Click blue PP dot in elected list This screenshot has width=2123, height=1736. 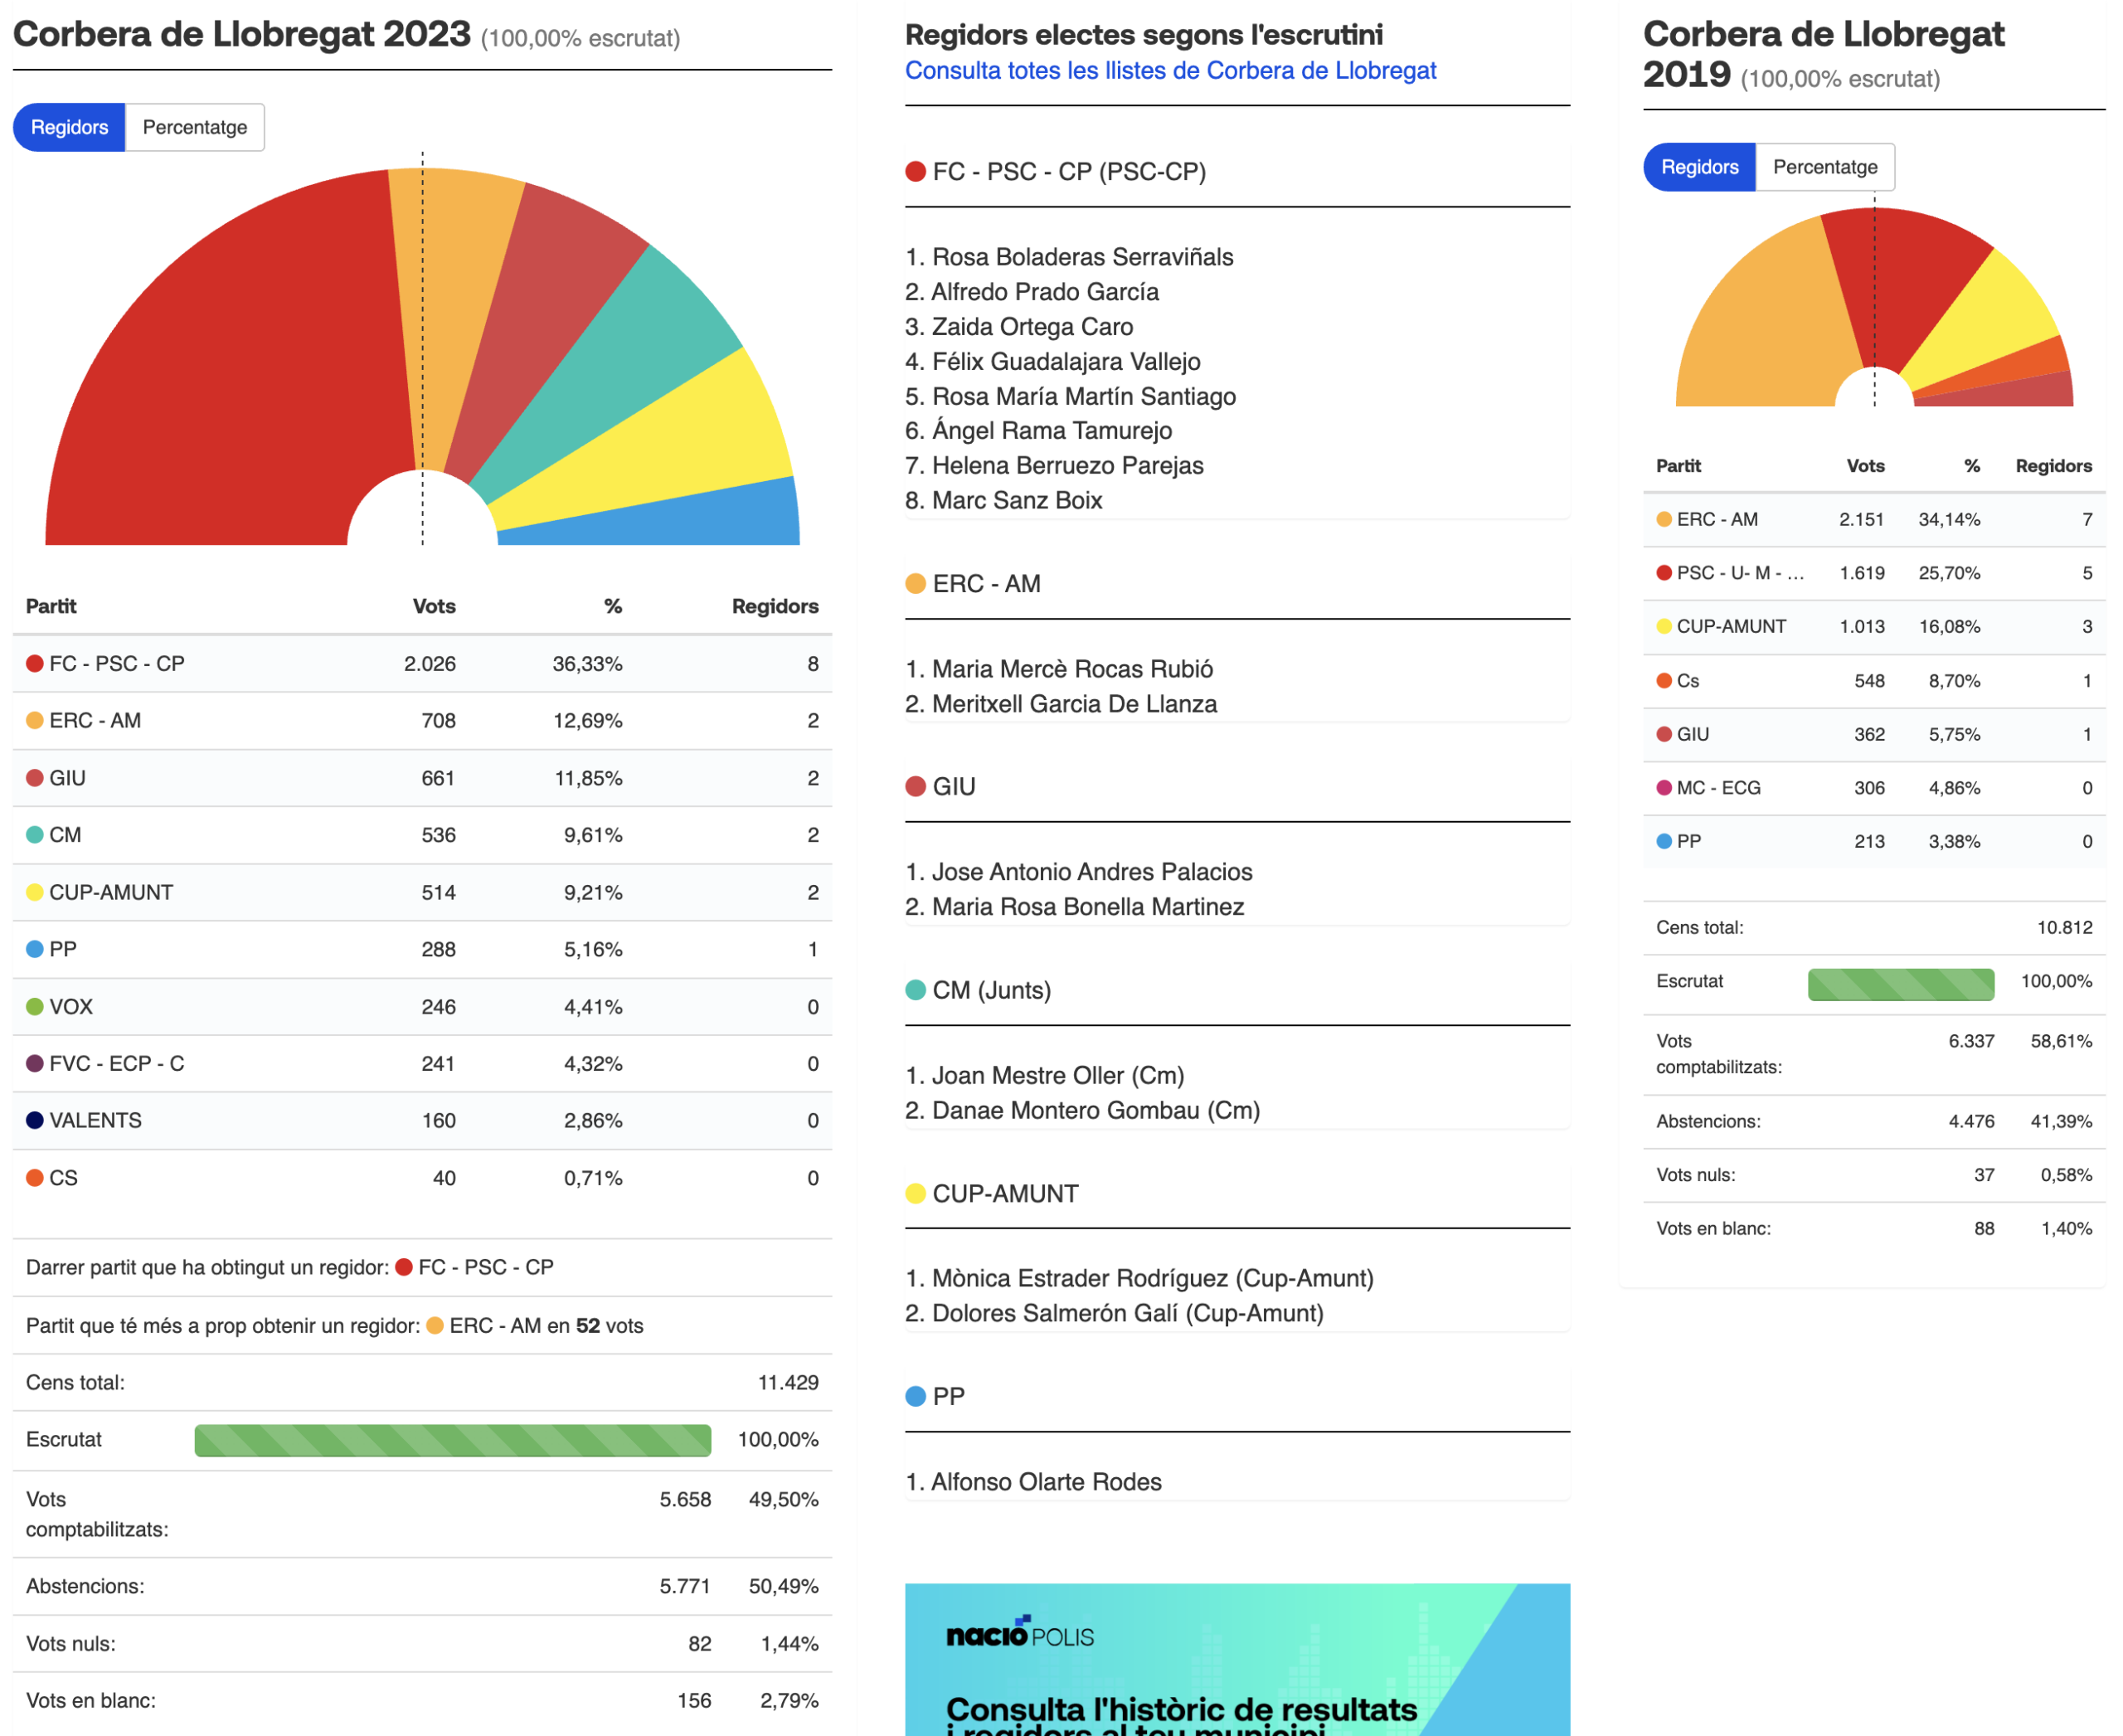[915, 1396]
